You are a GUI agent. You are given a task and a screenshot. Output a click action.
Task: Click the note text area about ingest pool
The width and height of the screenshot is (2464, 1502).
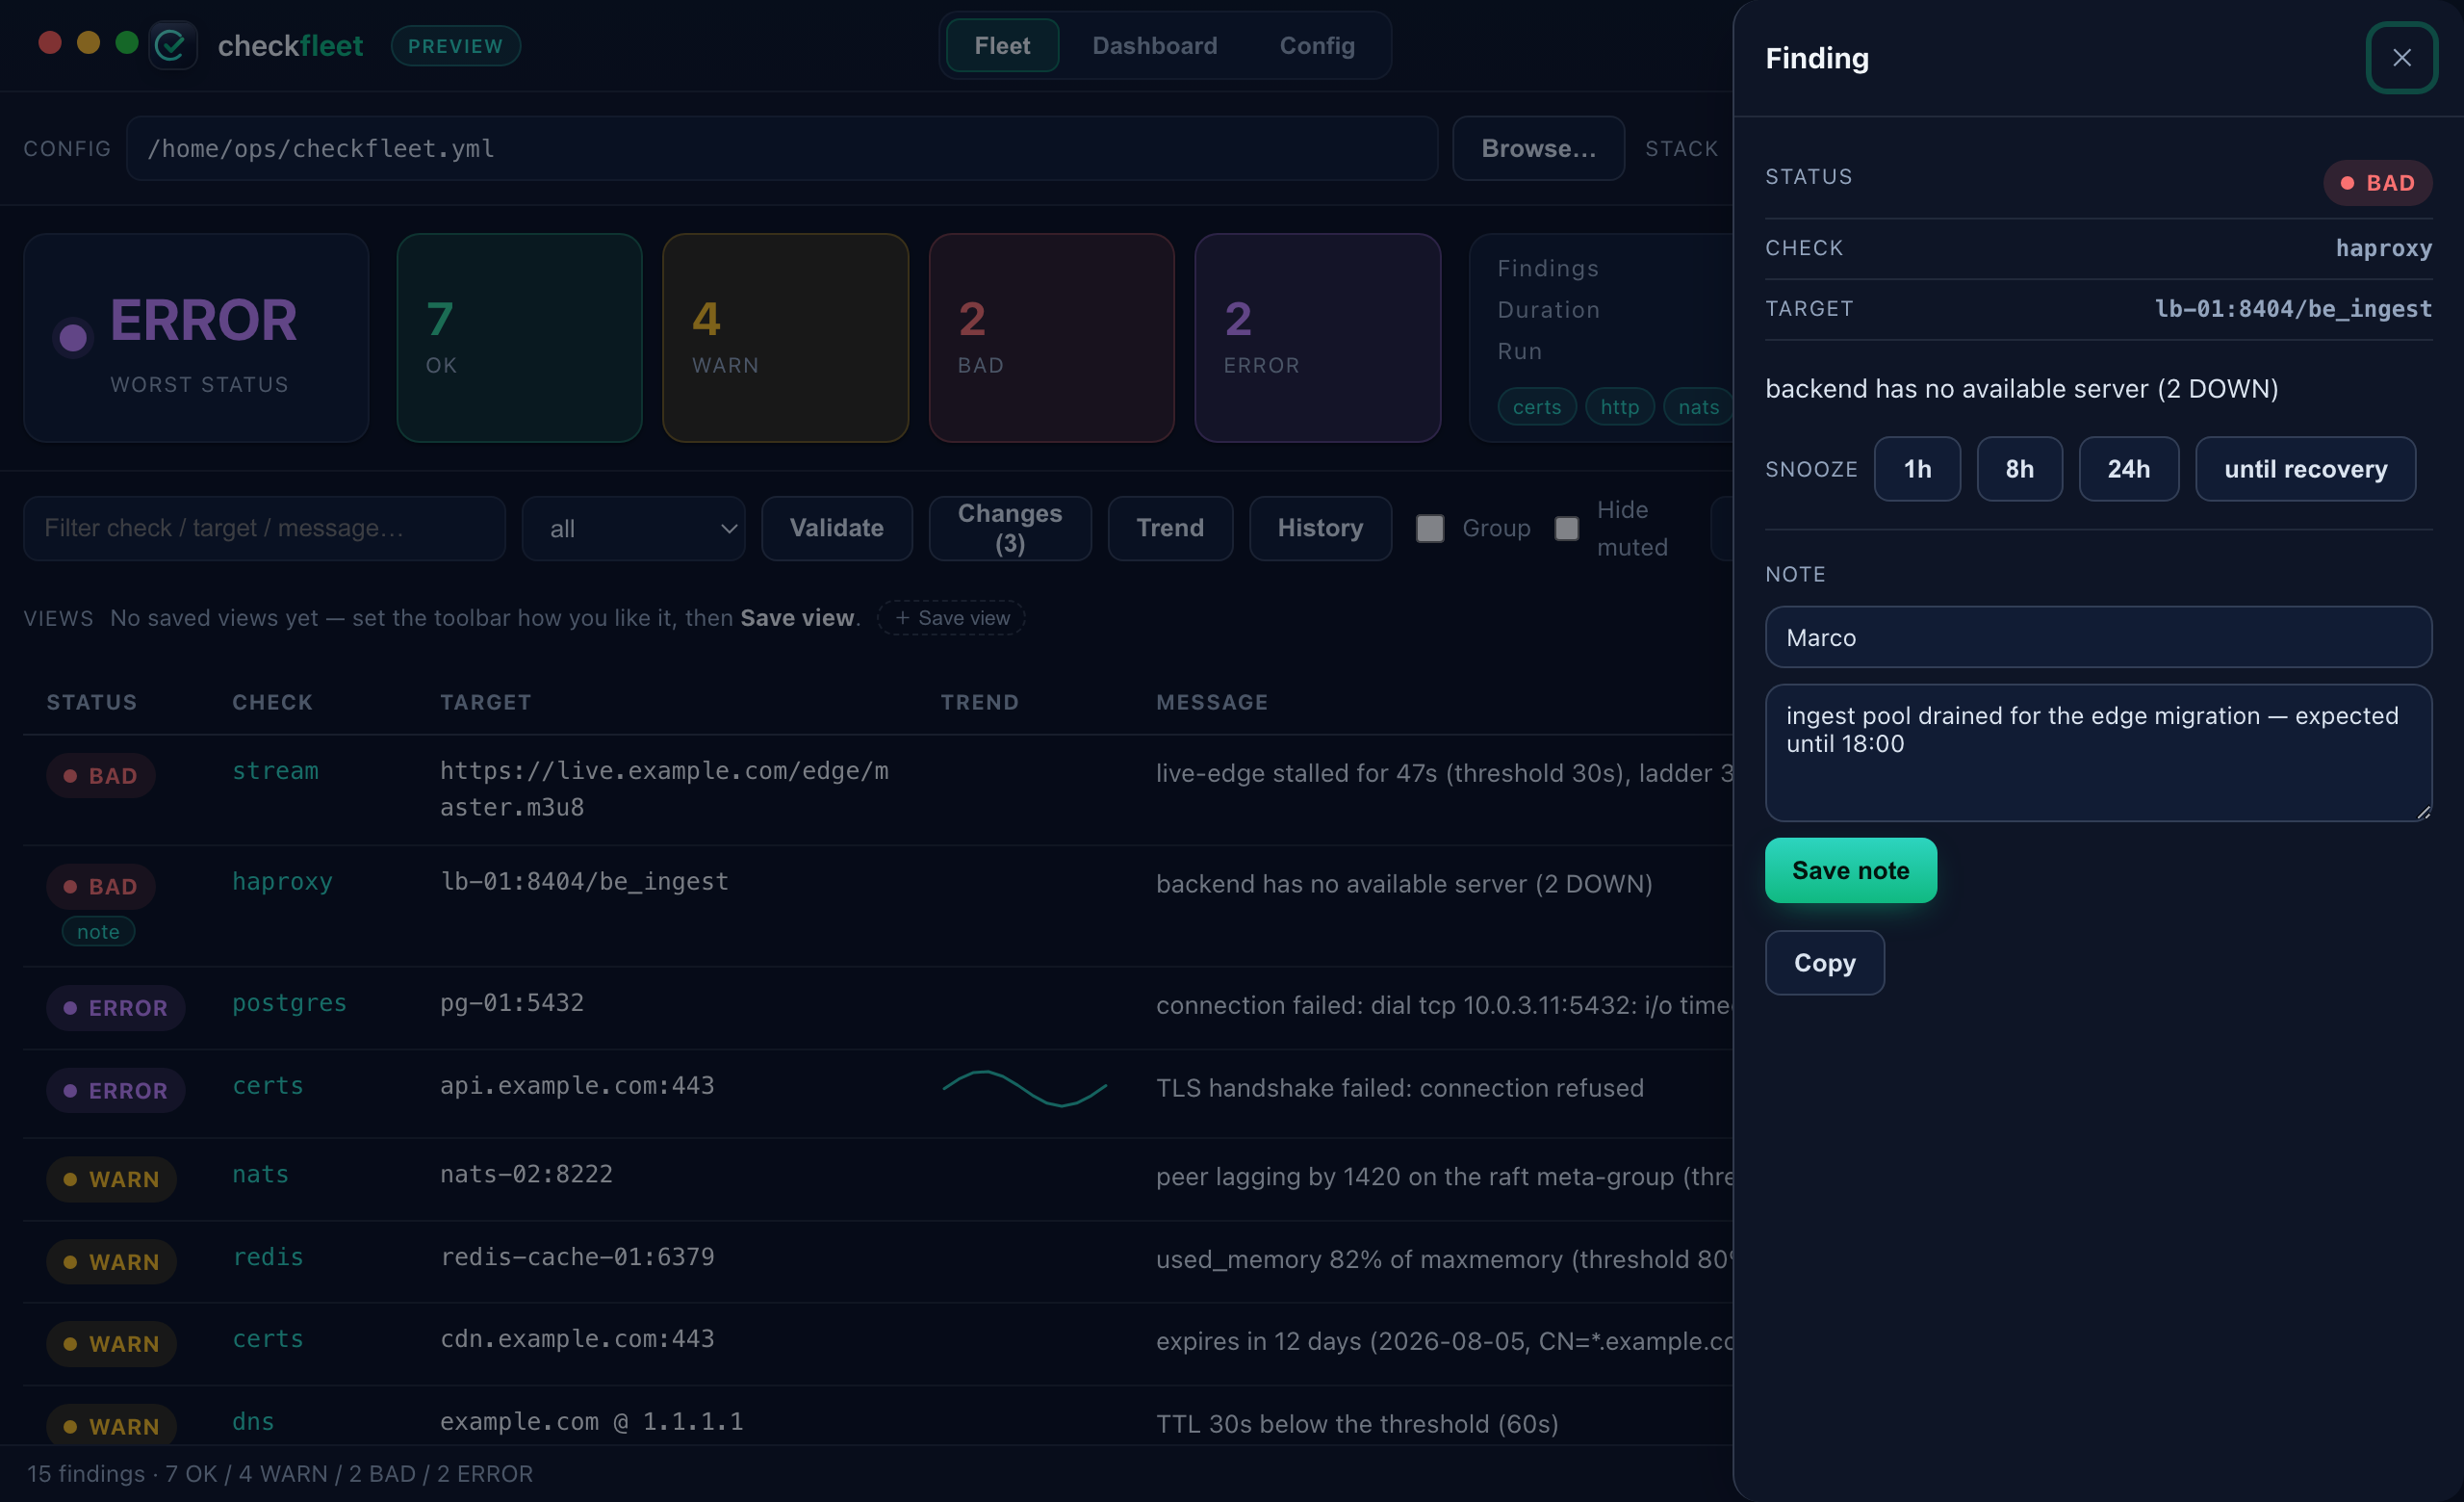[x=2097, y=752]
